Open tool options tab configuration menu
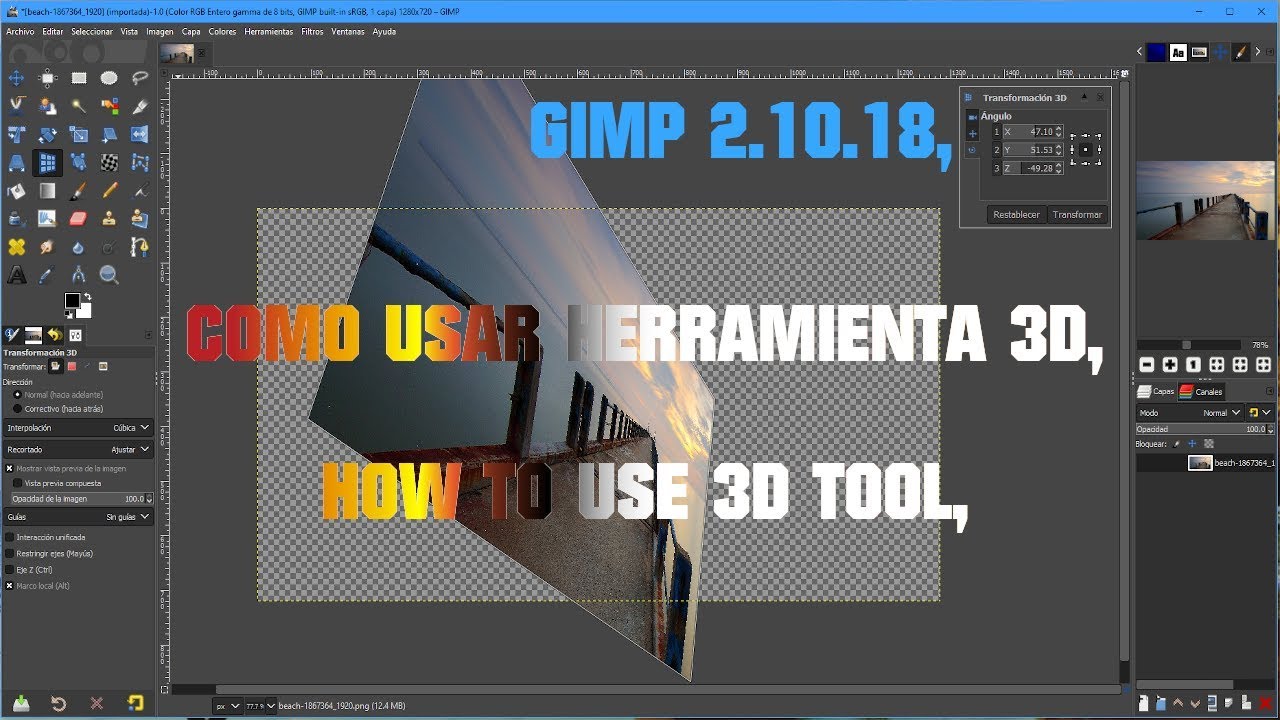The image size is (1280, 720). [x=148, y=334]
